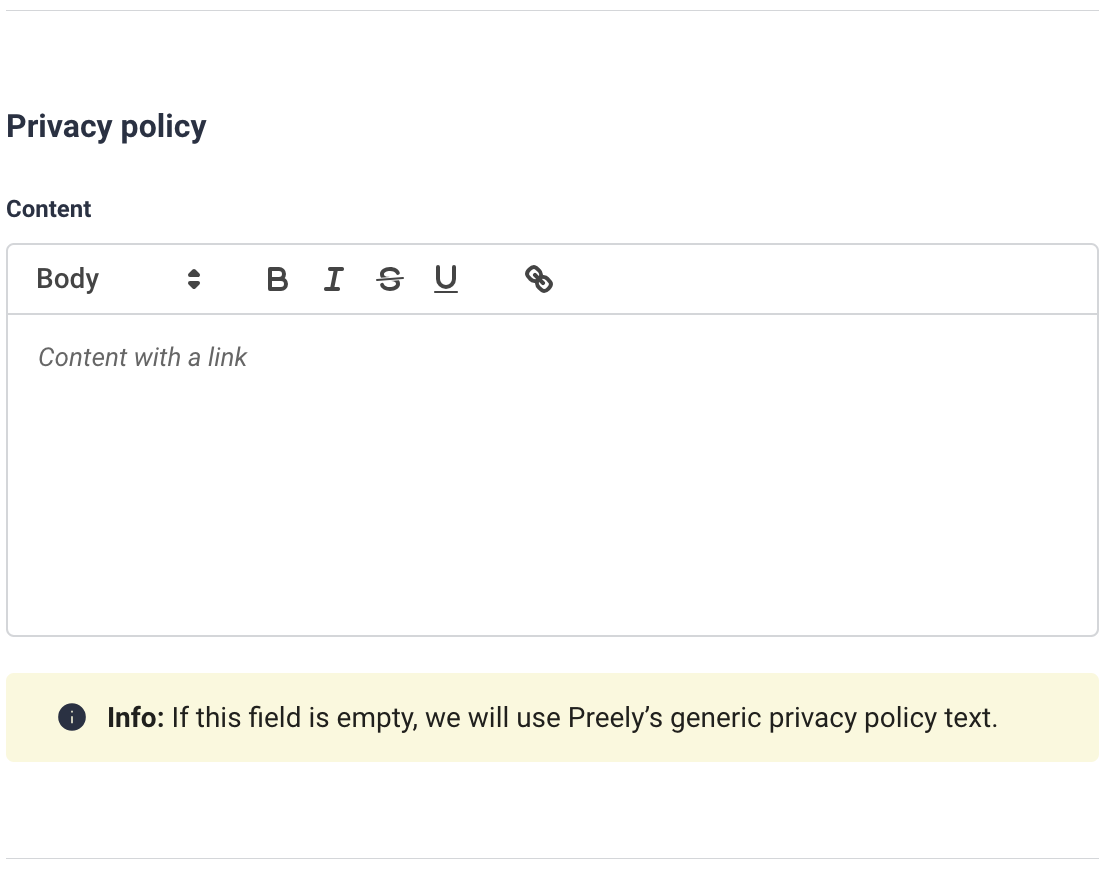Click the yellow info banner message
Screen dimensions: 1108x870
[553, 717]
